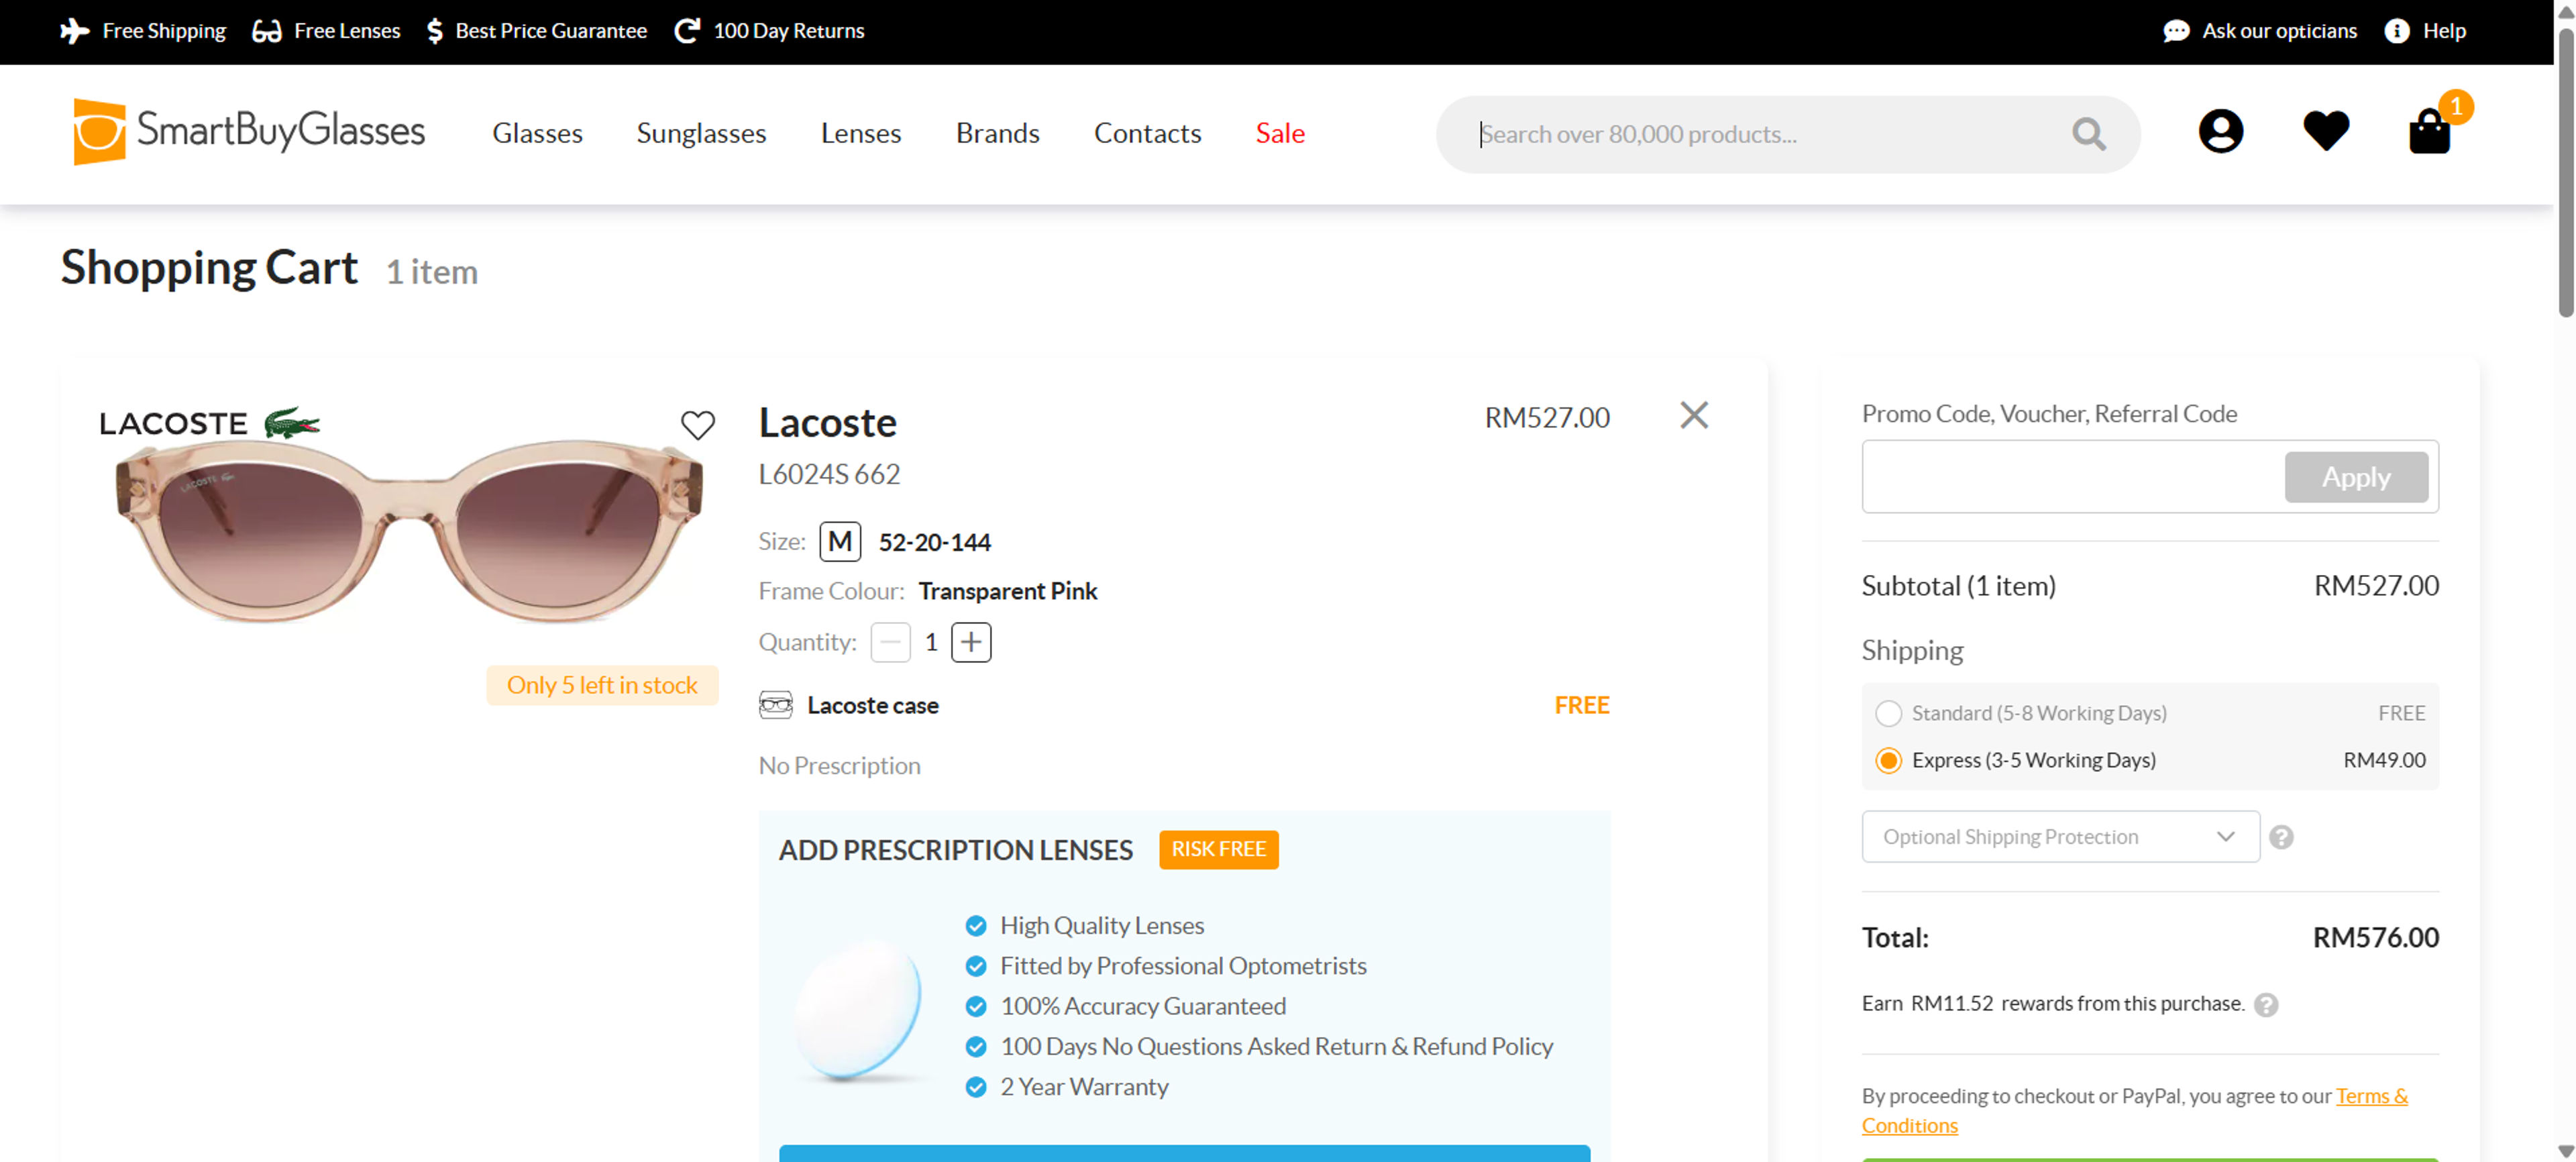
Task: Click the 'No Prescription' text
Action: click(839, 766)
